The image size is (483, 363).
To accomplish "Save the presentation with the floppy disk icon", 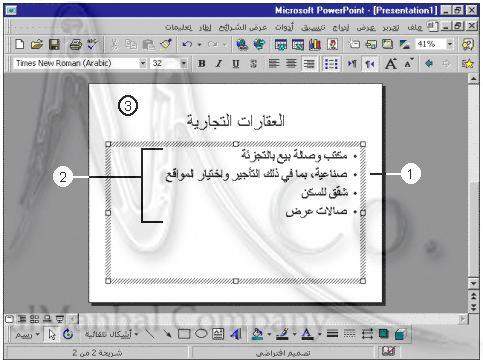I will click(54, 44).
